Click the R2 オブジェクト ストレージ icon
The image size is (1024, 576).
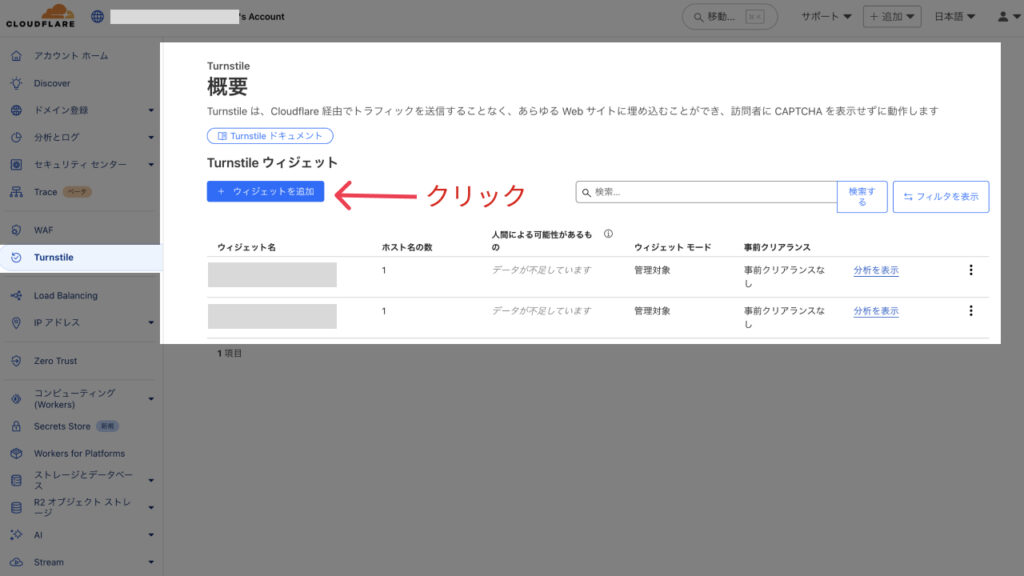pyautogui.click(x=16, y=507)
